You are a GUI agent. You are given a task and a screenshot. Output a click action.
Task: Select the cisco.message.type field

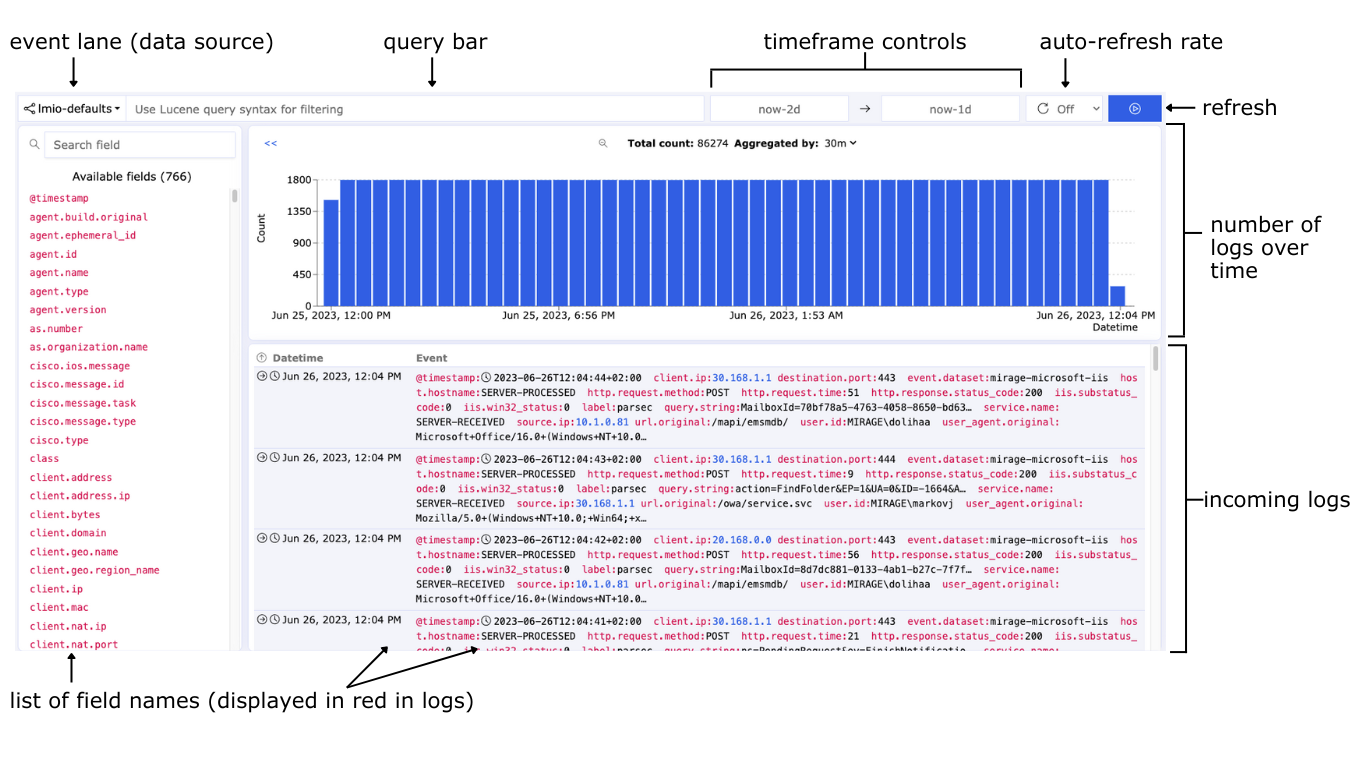[83, 422]
